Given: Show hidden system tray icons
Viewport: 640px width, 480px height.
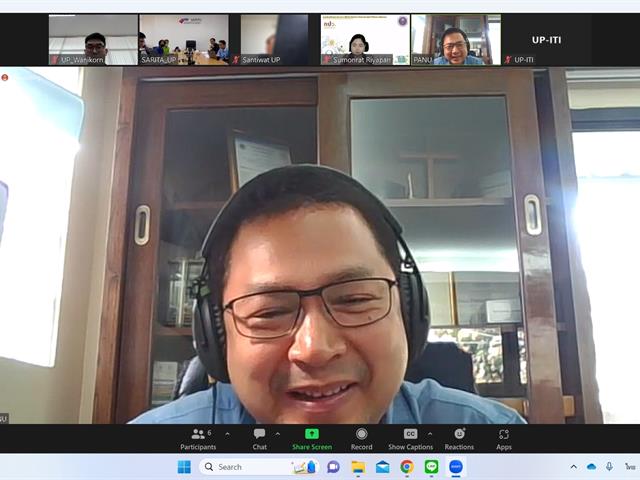Looking at the screenshot, I should click(x=573, y=467).
